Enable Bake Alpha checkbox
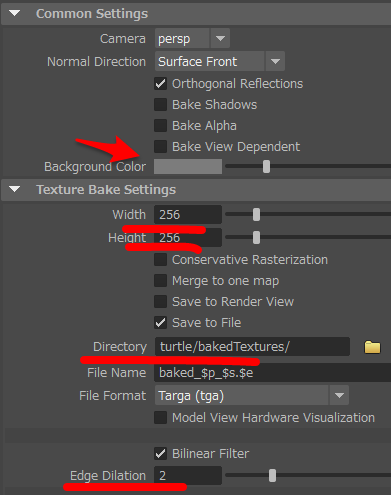The image size is (391, 495). pos(160,125)
